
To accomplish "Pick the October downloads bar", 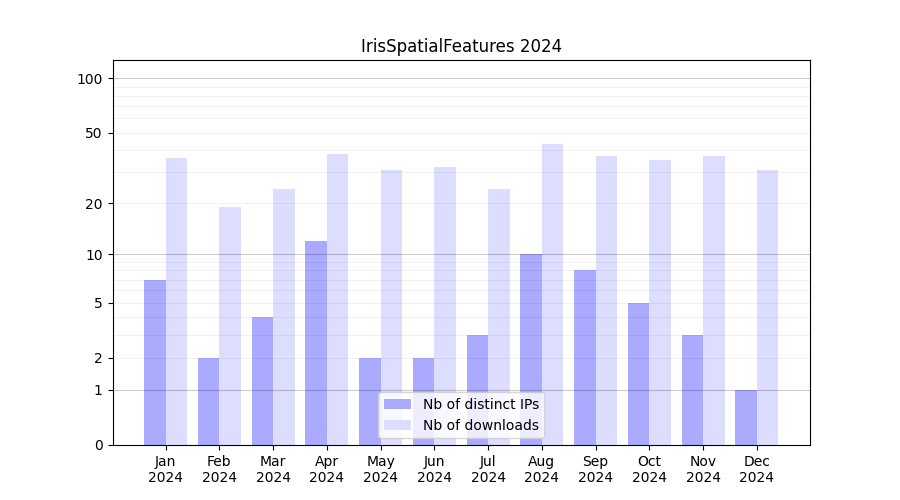I will 660,302.
